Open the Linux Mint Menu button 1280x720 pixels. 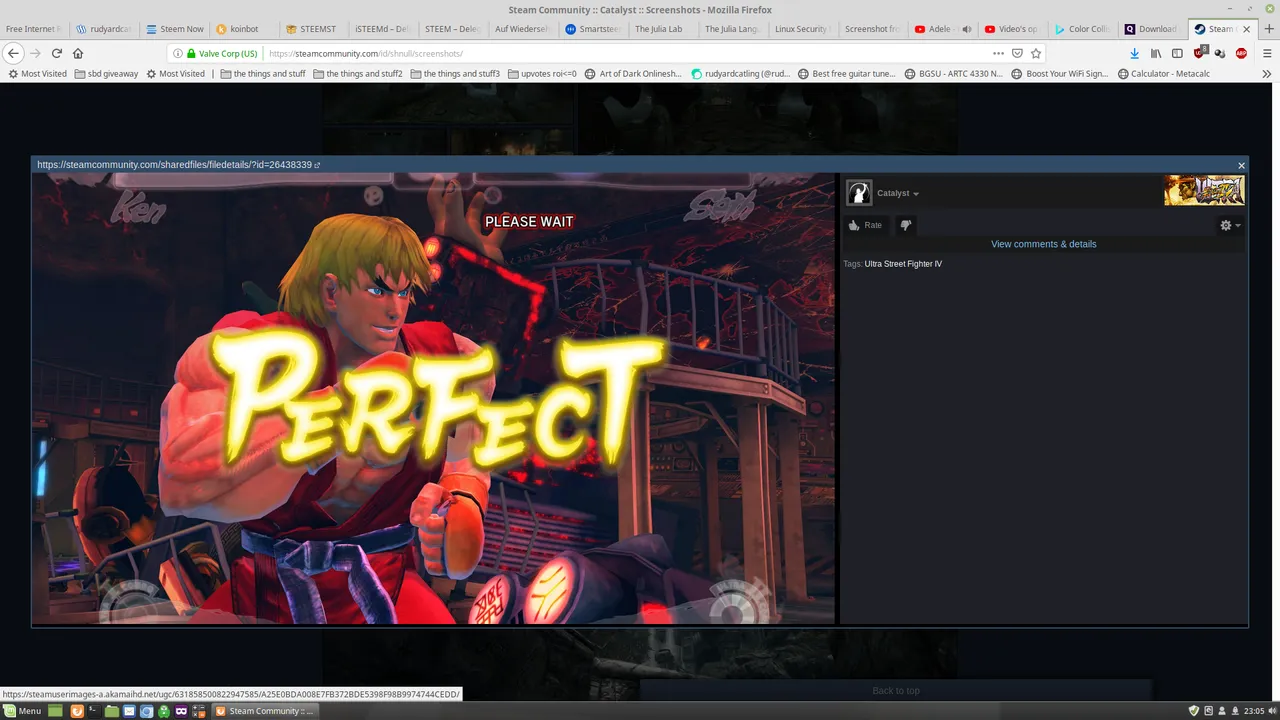coord(22,711)
